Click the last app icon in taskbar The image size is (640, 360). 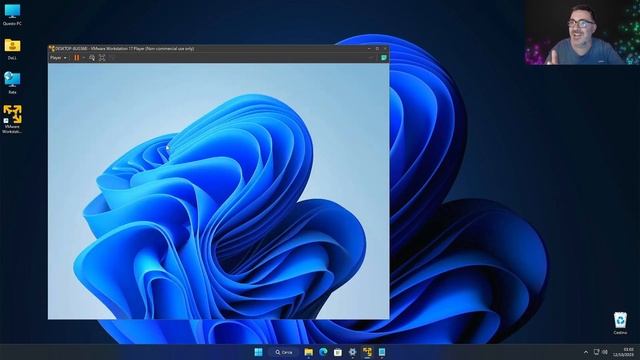coord(382,352)
